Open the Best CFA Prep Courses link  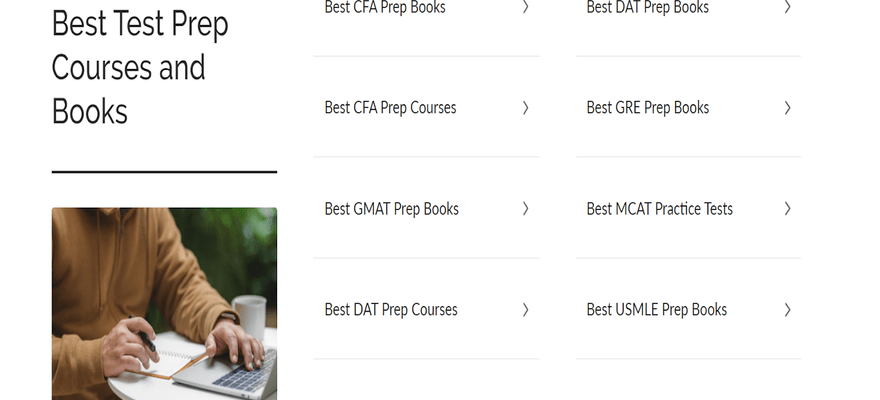[x=390, y=108]
